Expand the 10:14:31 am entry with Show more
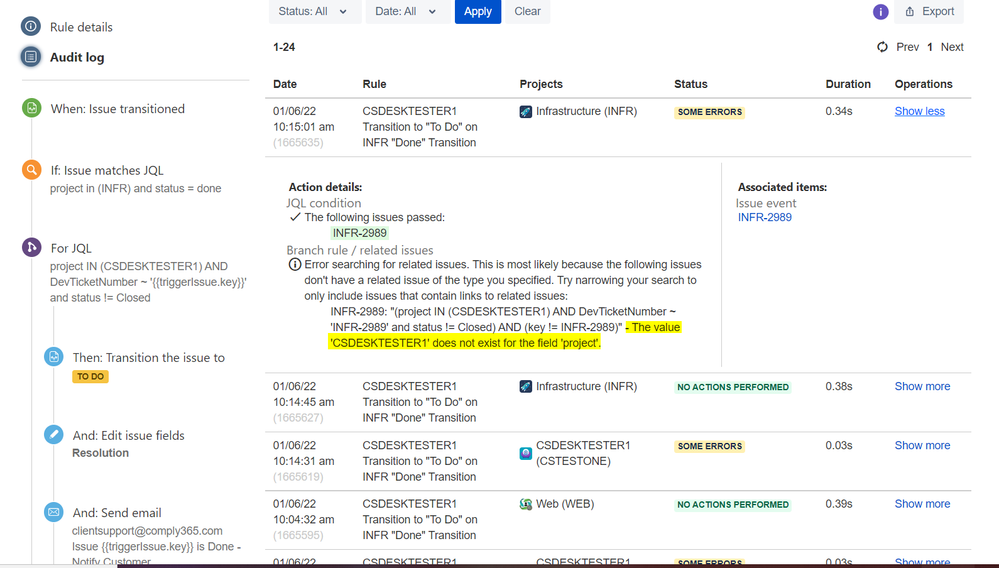Image resolution: width=999 pixels, height=568 pixels. 922,445
